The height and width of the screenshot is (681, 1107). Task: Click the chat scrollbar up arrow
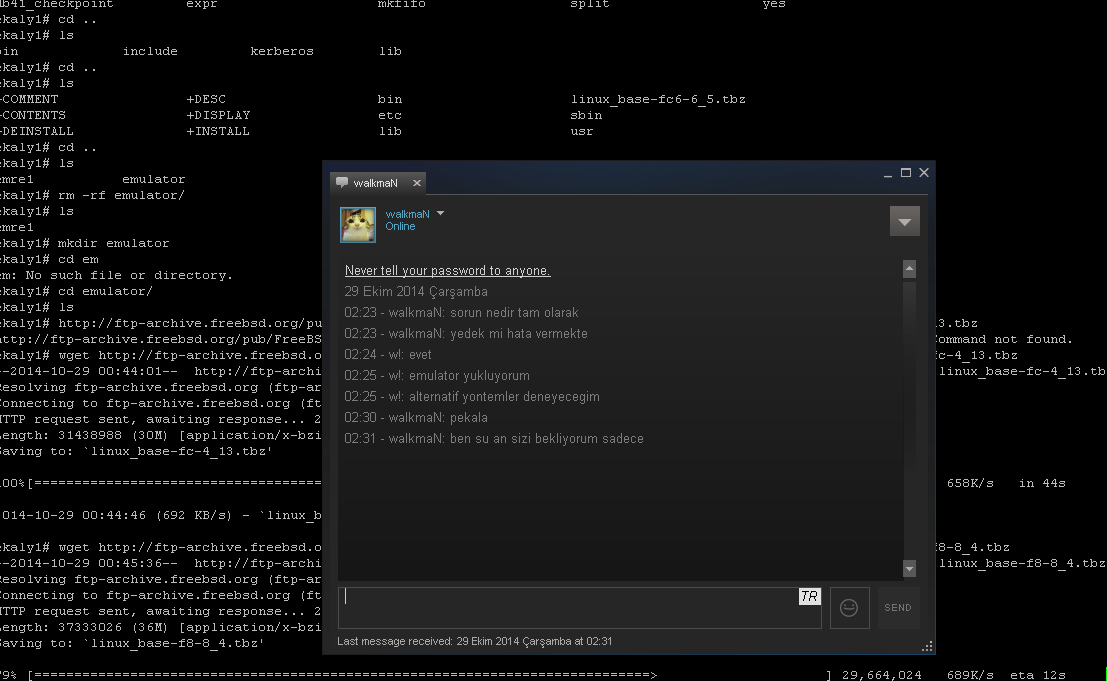point(909,268)
